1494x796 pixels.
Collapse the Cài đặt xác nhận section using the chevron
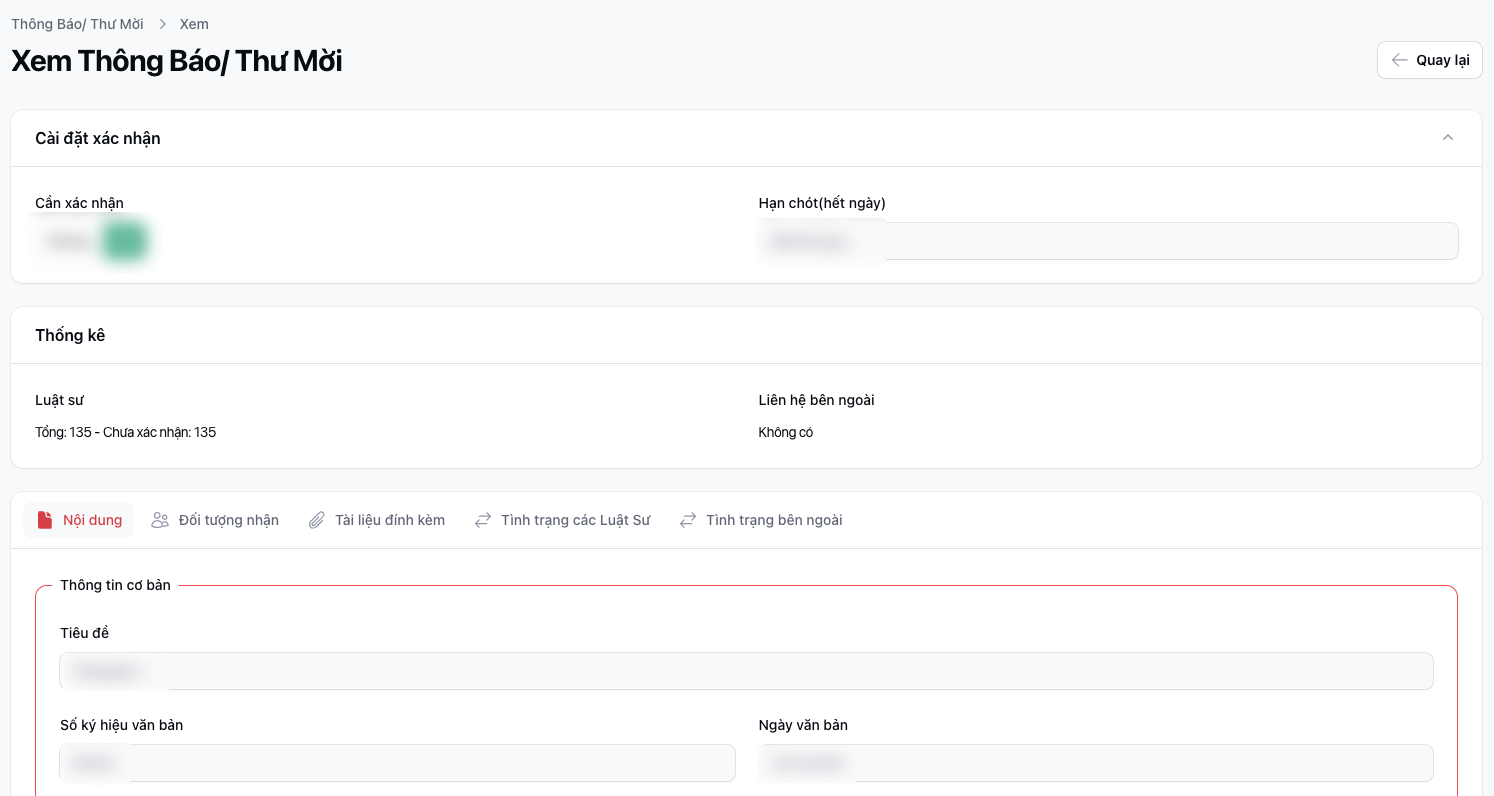pyautogui.click(x=1447, y=138)
